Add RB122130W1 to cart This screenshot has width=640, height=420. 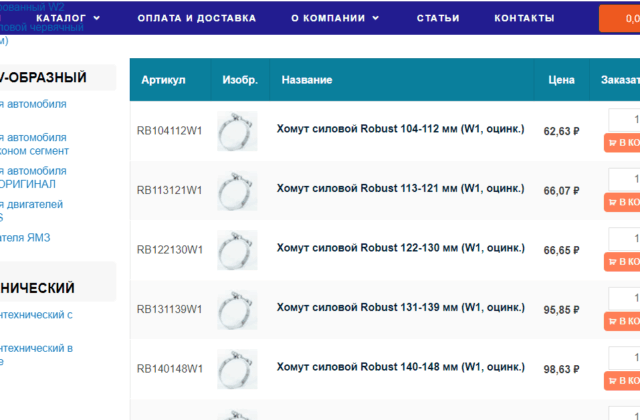622,262
